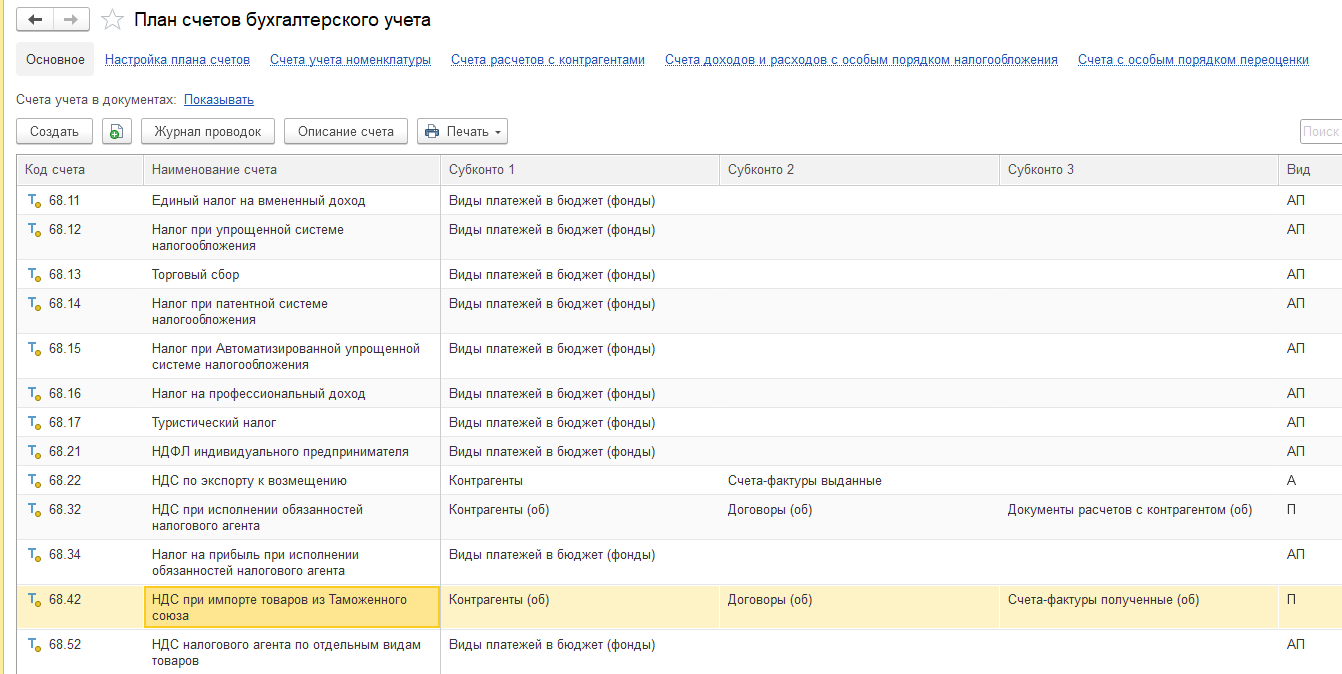The width and height of the screenshot is (1342, 674).
Task: Add page to favorites with star icon
Action: point(113,20)
